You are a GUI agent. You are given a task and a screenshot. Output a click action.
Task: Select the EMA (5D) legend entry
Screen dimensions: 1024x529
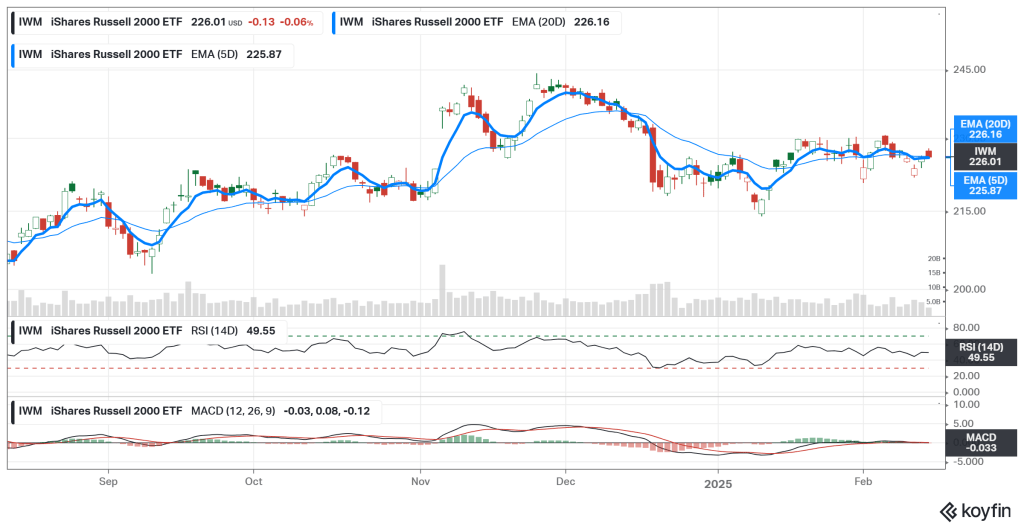(x=150, y=54)
